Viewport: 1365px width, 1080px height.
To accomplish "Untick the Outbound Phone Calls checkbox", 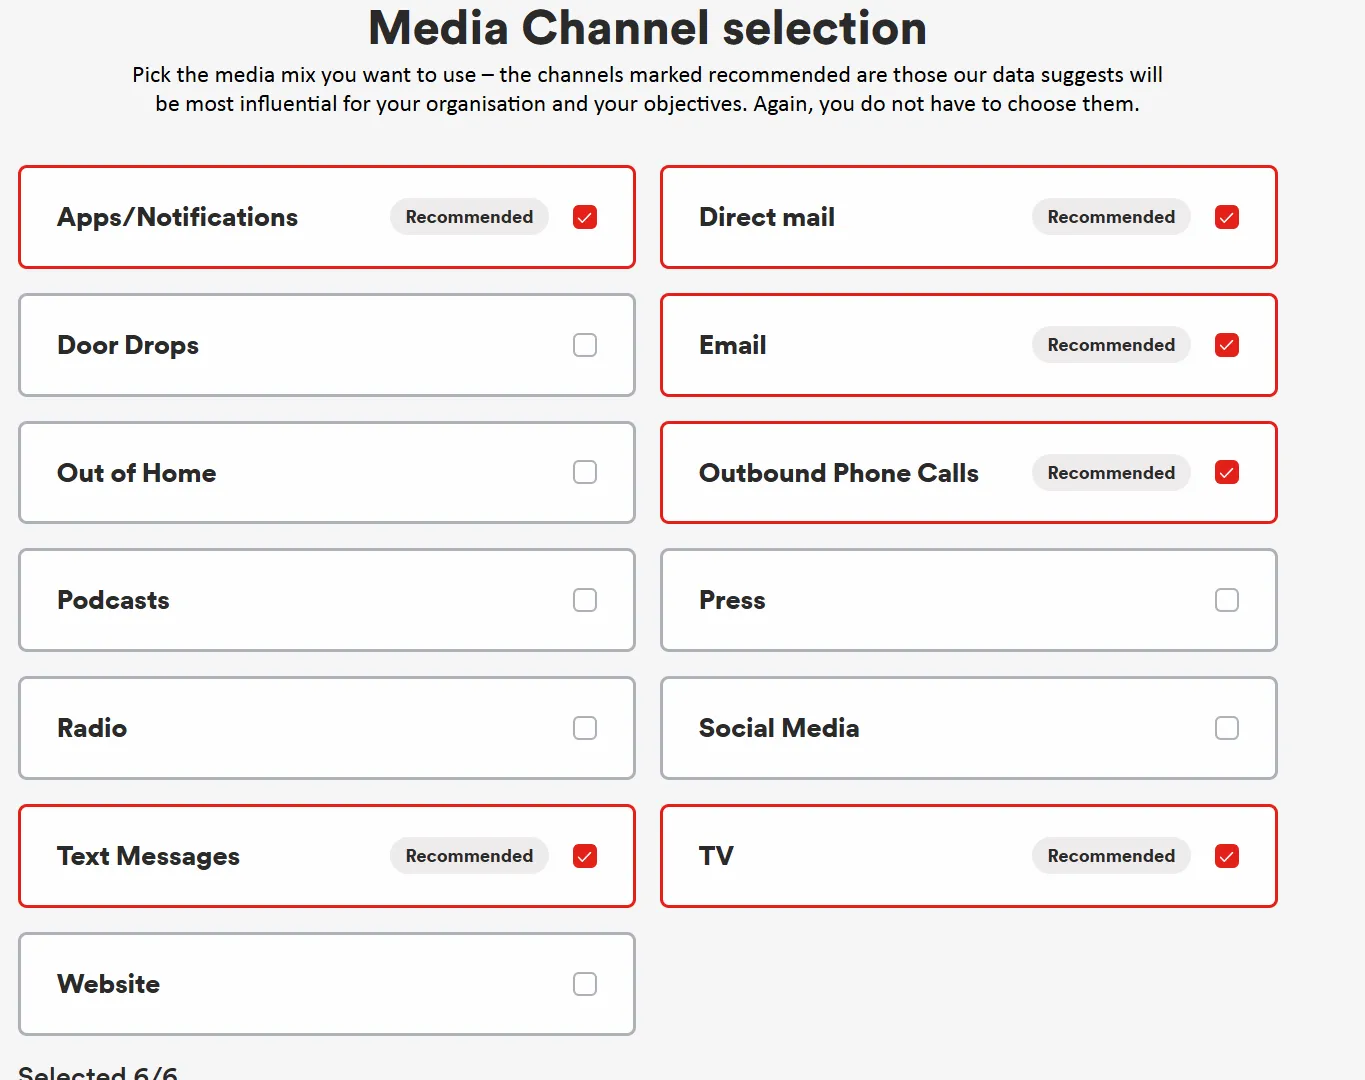I will 1227,472.
